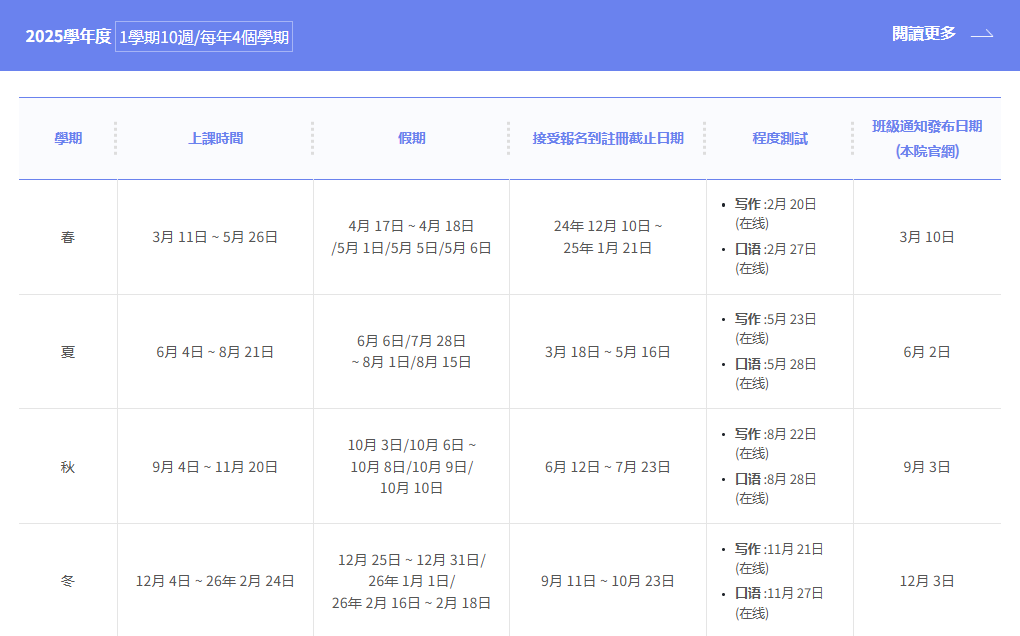
Task: Open the 閱讀更多 link
Action: (x=924, y=34)
